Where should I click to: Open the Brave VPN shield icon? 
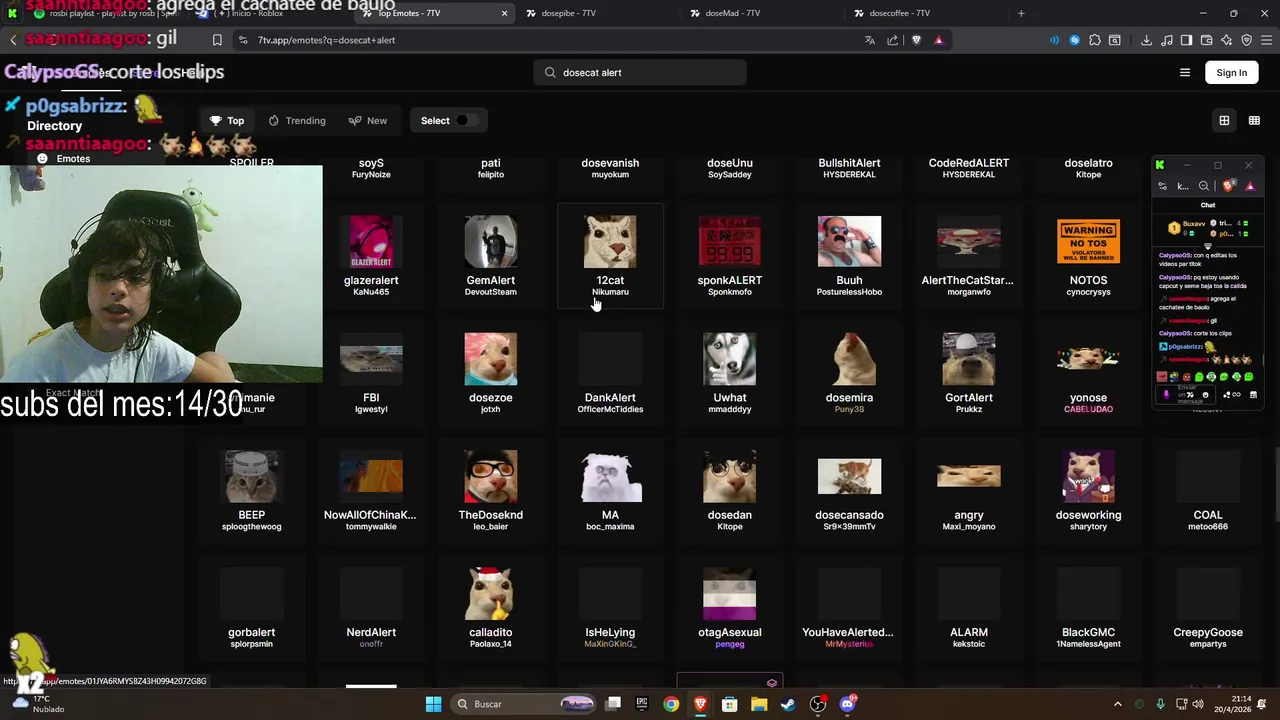pos(1246,40)
